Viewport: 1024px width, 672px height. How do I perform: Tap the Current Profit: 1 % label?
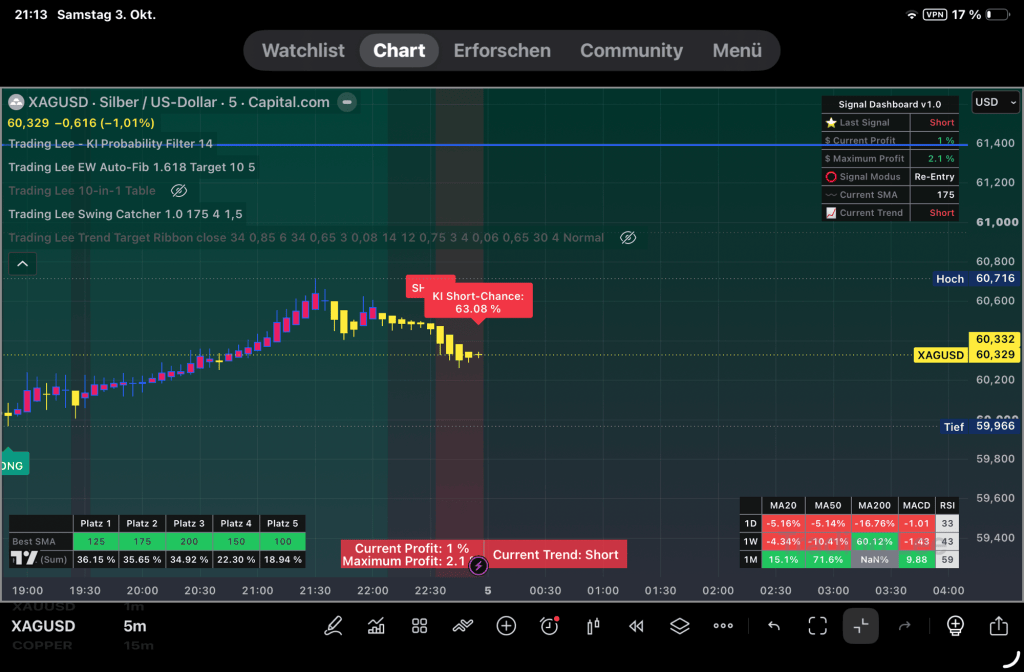[411, 548]
